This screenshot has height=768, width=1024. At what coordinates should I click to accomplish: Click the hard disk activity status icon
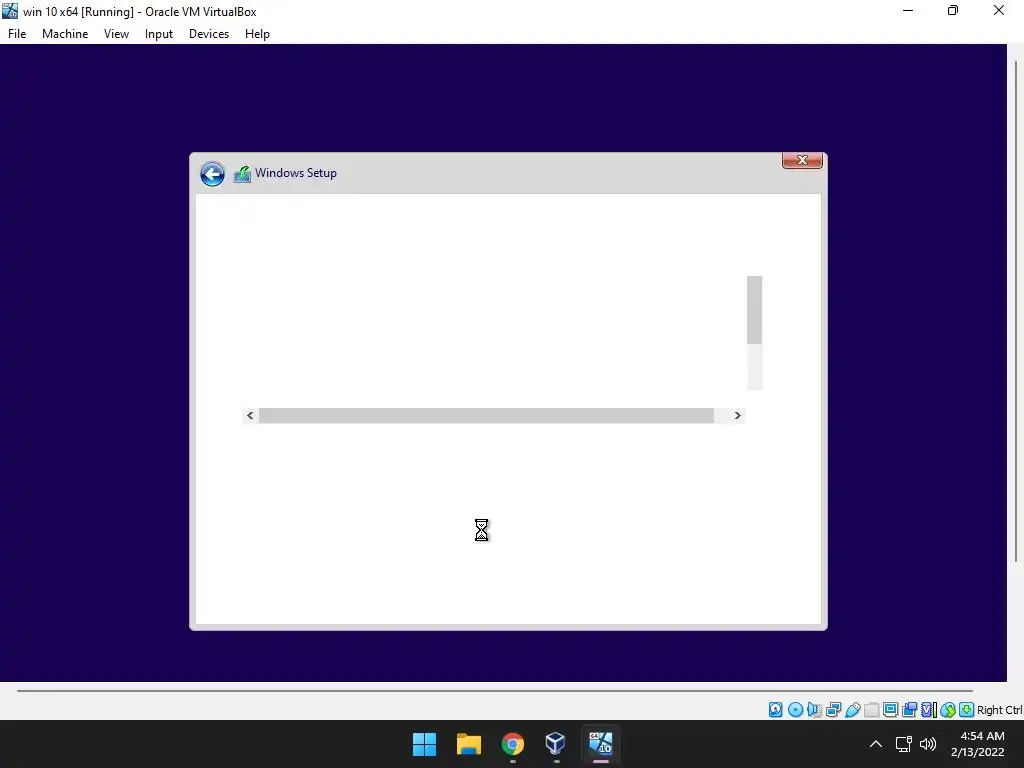tap(775, 710)
